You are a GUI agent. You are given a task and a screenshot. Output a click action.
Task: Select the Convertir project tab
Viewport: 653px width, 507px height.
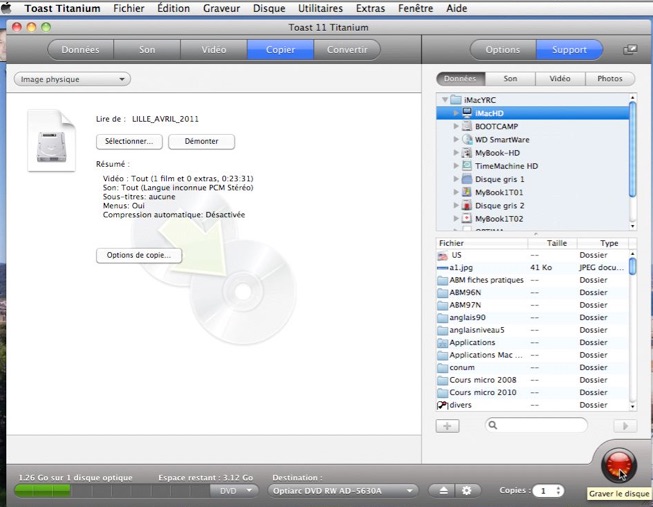347,50
